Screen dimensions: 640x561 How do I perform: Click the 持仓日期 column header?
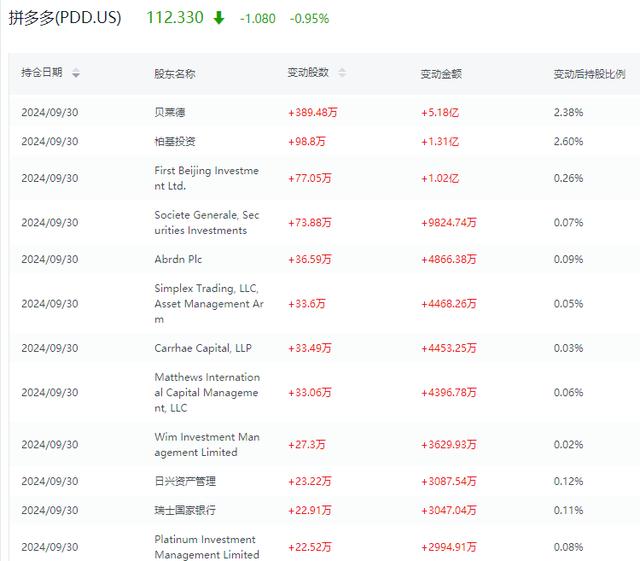point(42,73)
